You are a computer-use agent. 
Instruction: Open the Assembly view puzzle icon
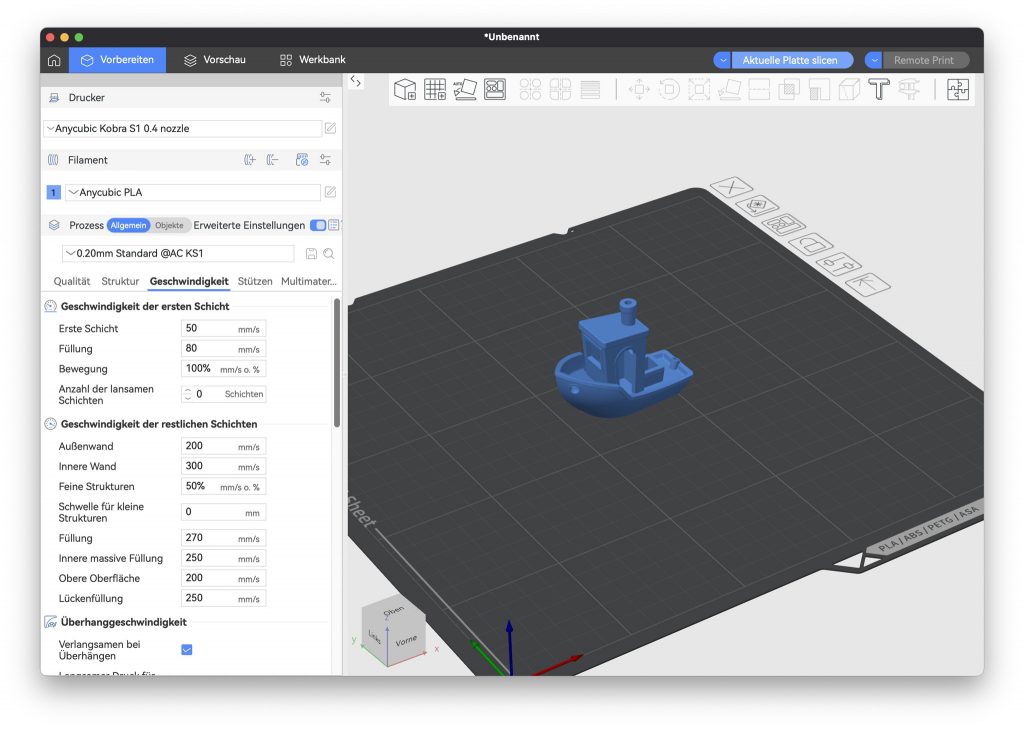pyautogui.click(x=957, y=89)
